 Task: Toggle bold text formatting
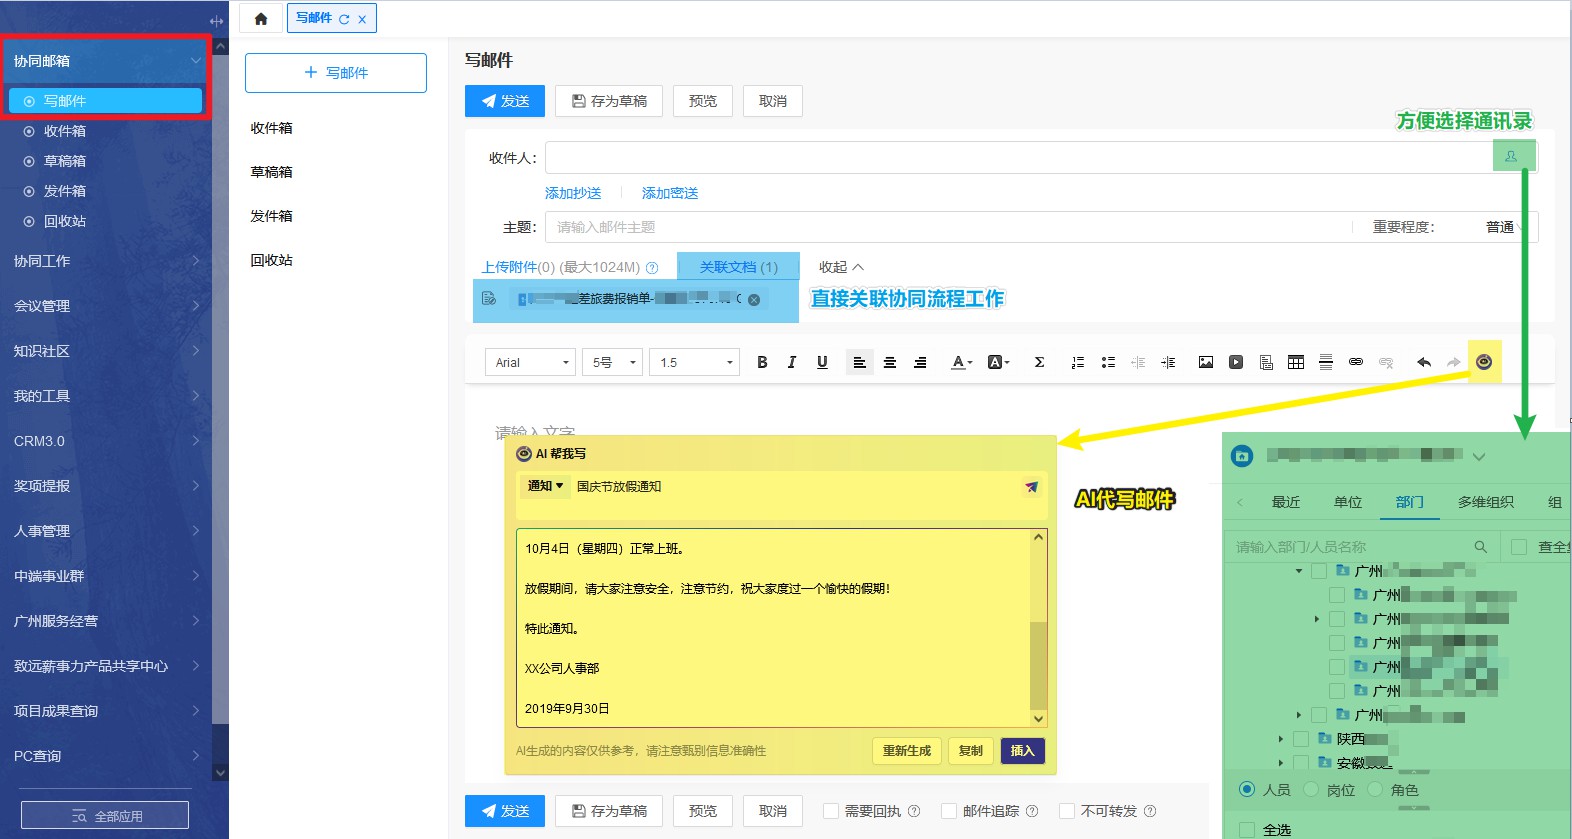[x=762, y=362]
